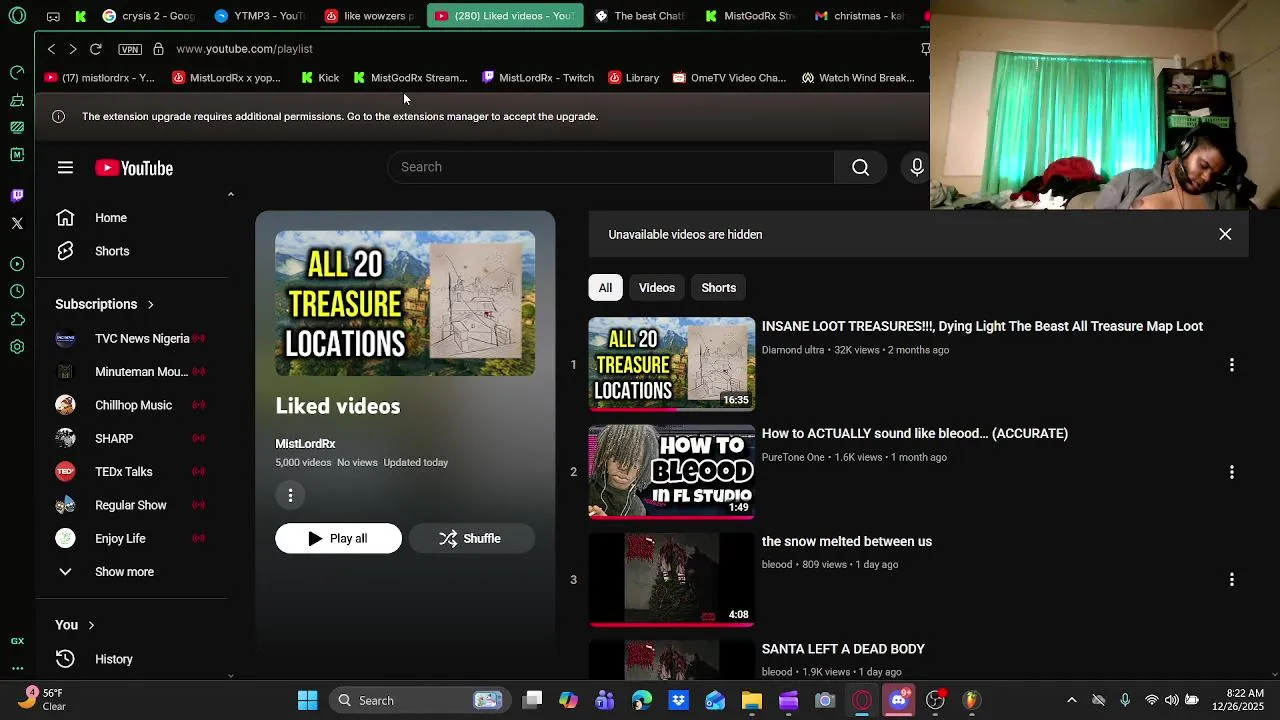Select the Videos filter chip
Viewport: 1280px width, 720px height.
coord(657,288)
